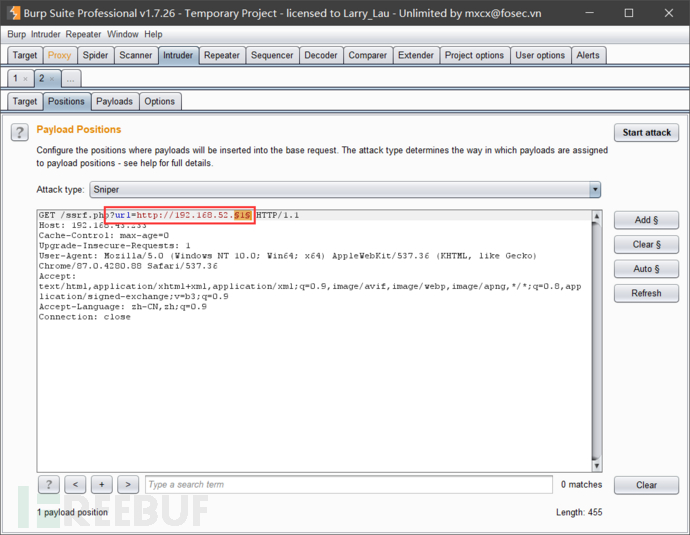Click the search term input field
690x535 pixels.
[x=348, y=485]
